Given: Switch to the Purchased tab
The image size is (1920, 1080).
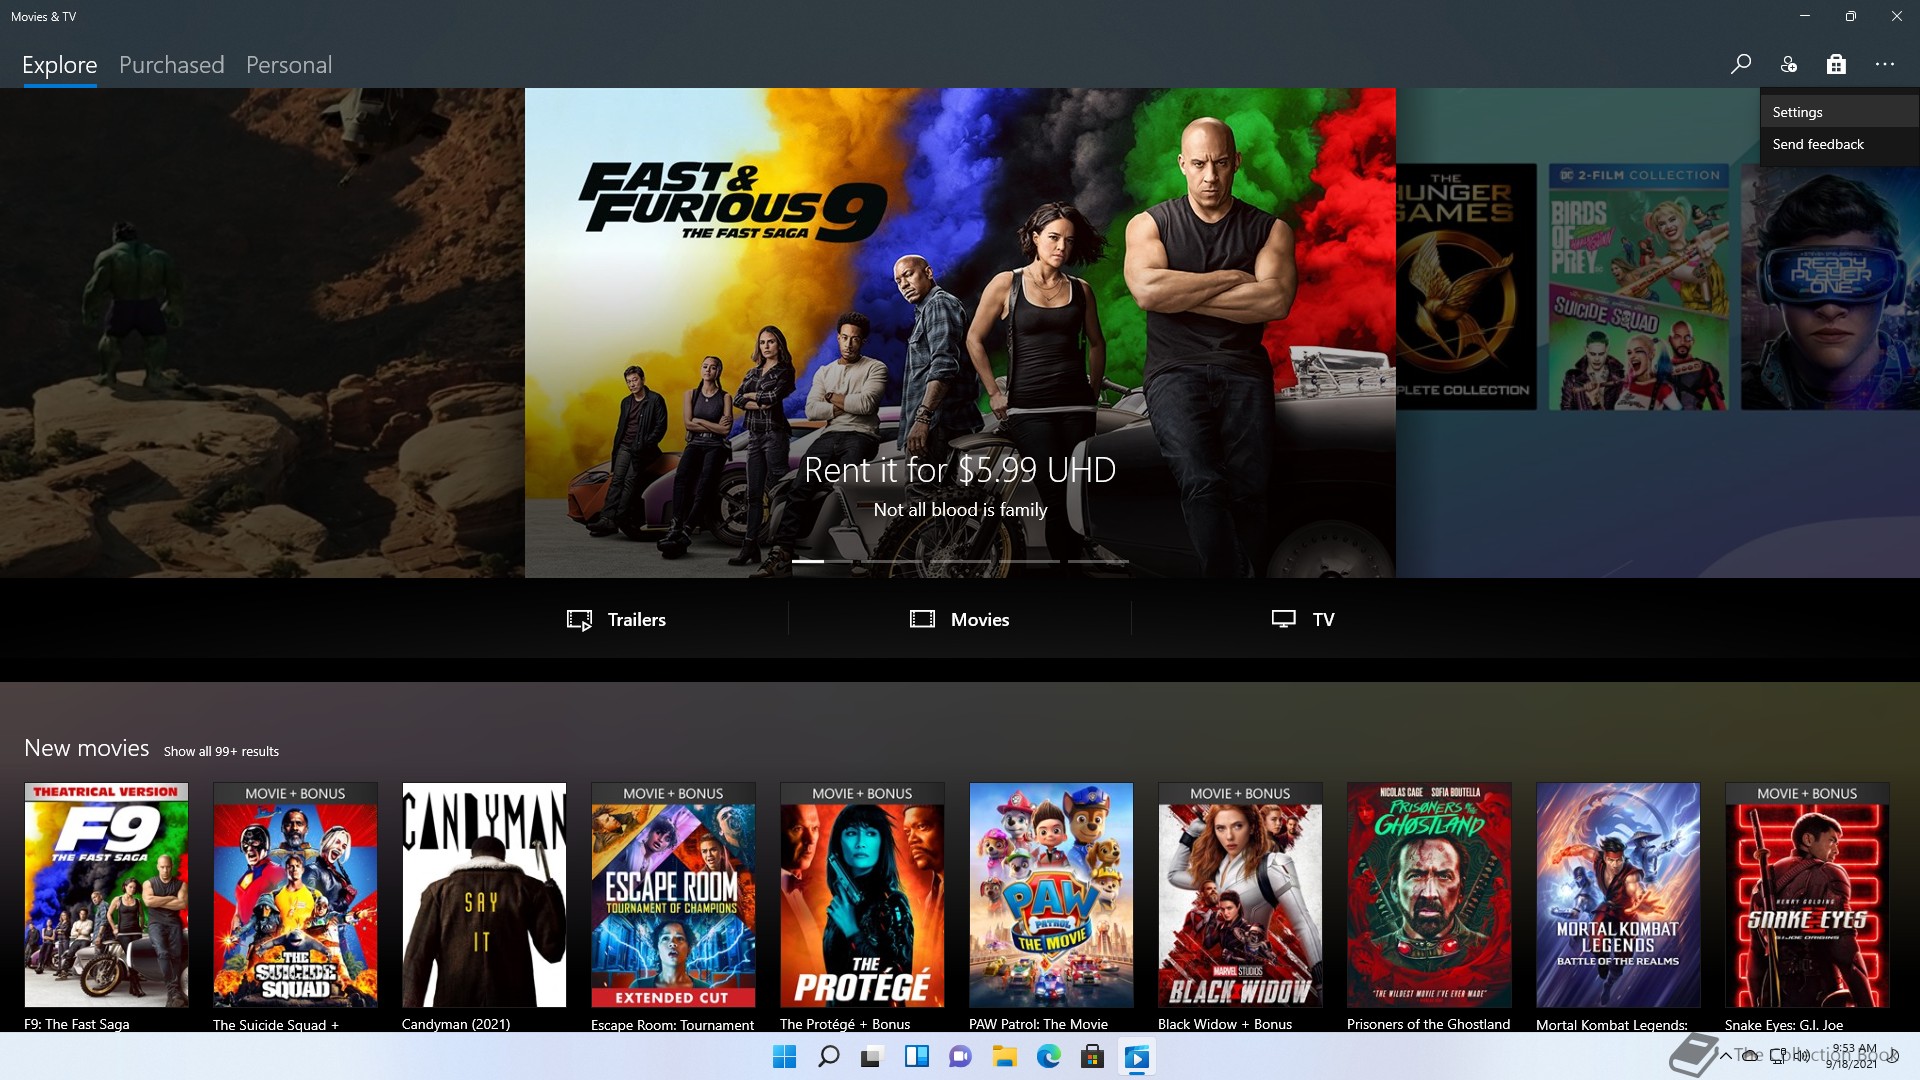Looking at the screenshot, I should pos(172,65).
